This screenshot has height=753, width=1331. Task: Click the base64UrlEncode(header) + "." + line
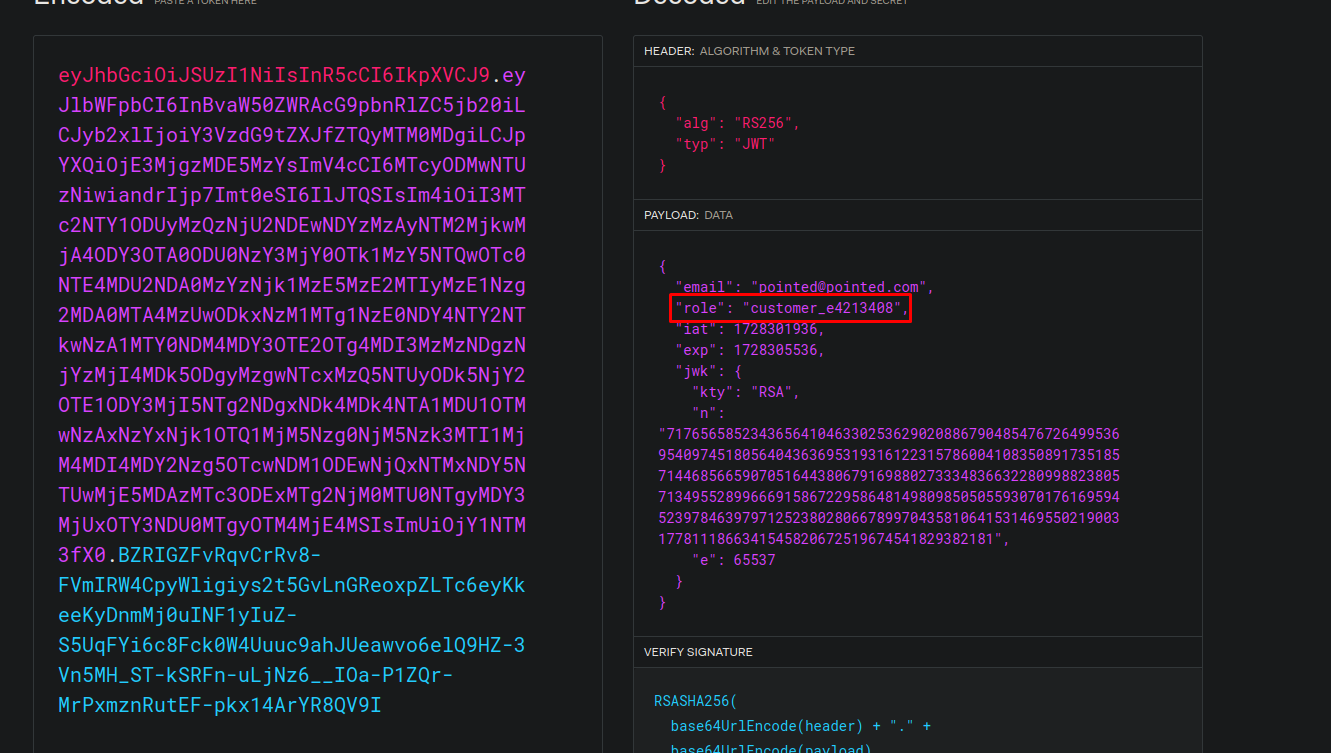pyautogui.click(x=800, y=726)
